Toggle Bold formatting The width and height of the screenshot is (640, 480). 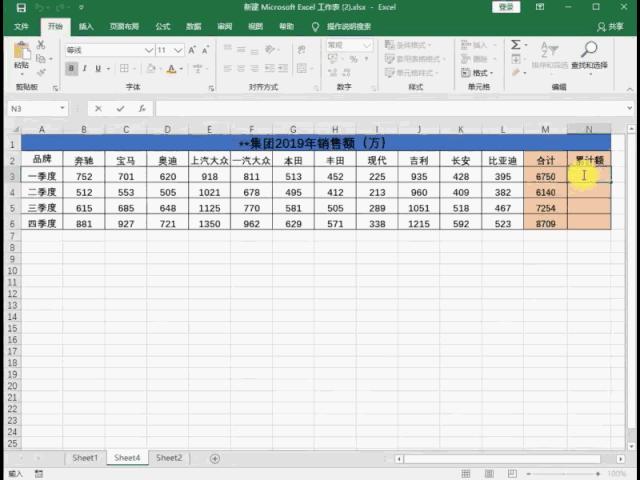[x=71, y=69]
